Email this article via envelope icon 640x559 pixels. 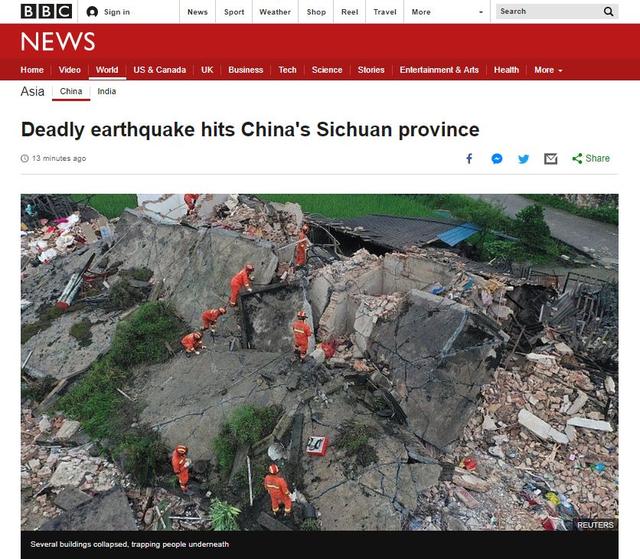(x=551, y=159)
